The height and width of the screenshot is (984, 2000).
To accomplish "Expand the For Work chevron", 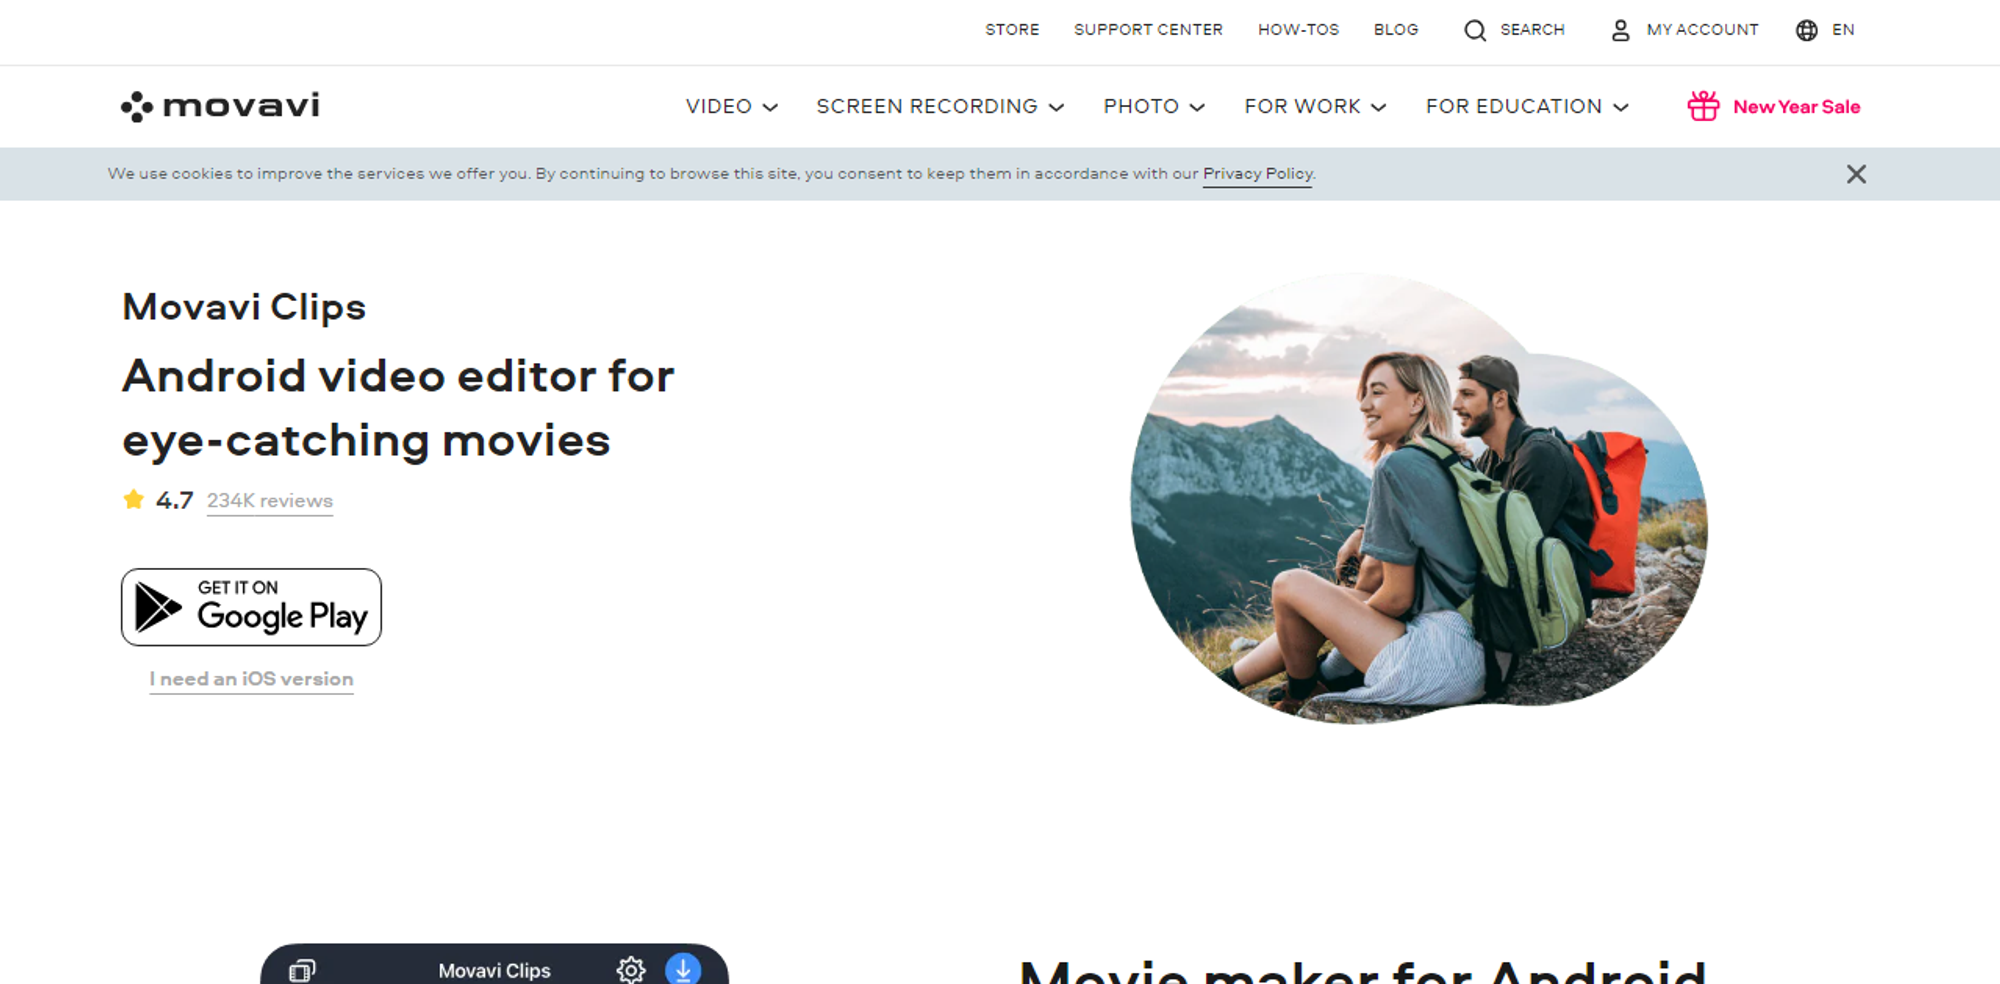I will [x=1378, y=107].
